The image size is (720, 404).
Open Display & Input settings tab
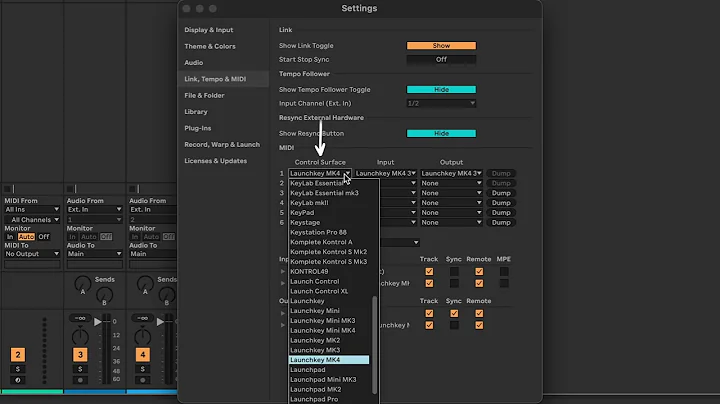tap(209, 30)
